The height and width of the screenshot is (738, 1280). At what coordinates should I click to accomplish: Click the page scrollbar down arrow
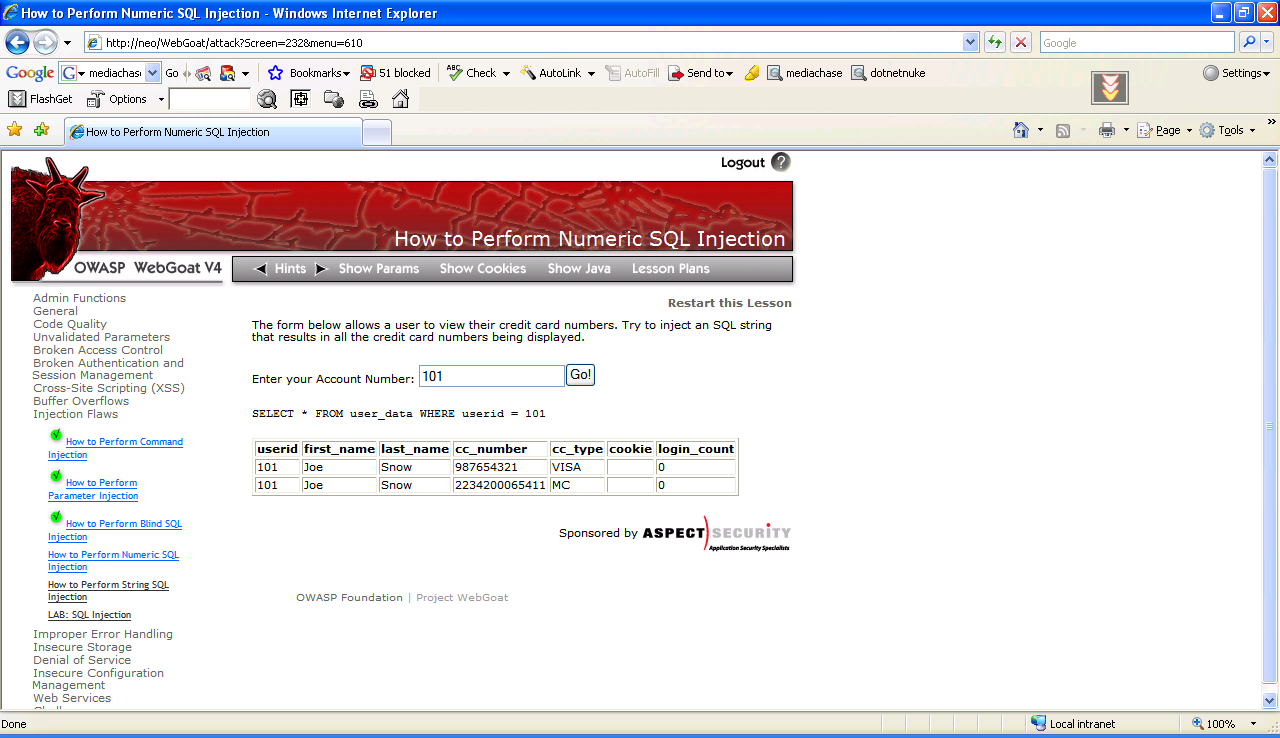pos(1270,701)
